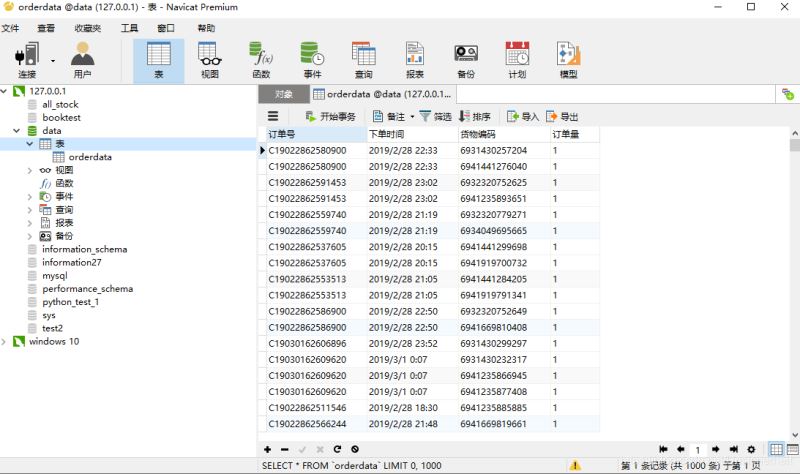The image size is (800, 474).
Task: Open the 收藏夹 menu
Action: click(88, 28)
